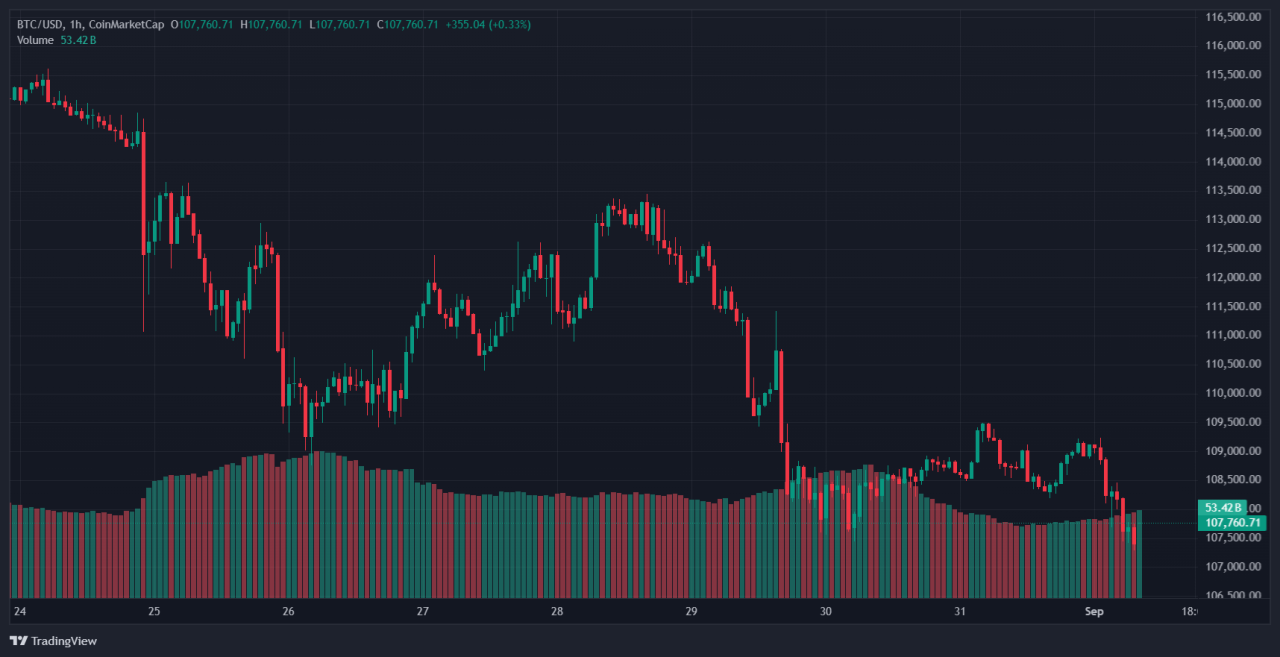The height and width of the screenshot is (657, 1280).
Task: Click the 18: time label on the axis
Action: (x=1188, y=610)
